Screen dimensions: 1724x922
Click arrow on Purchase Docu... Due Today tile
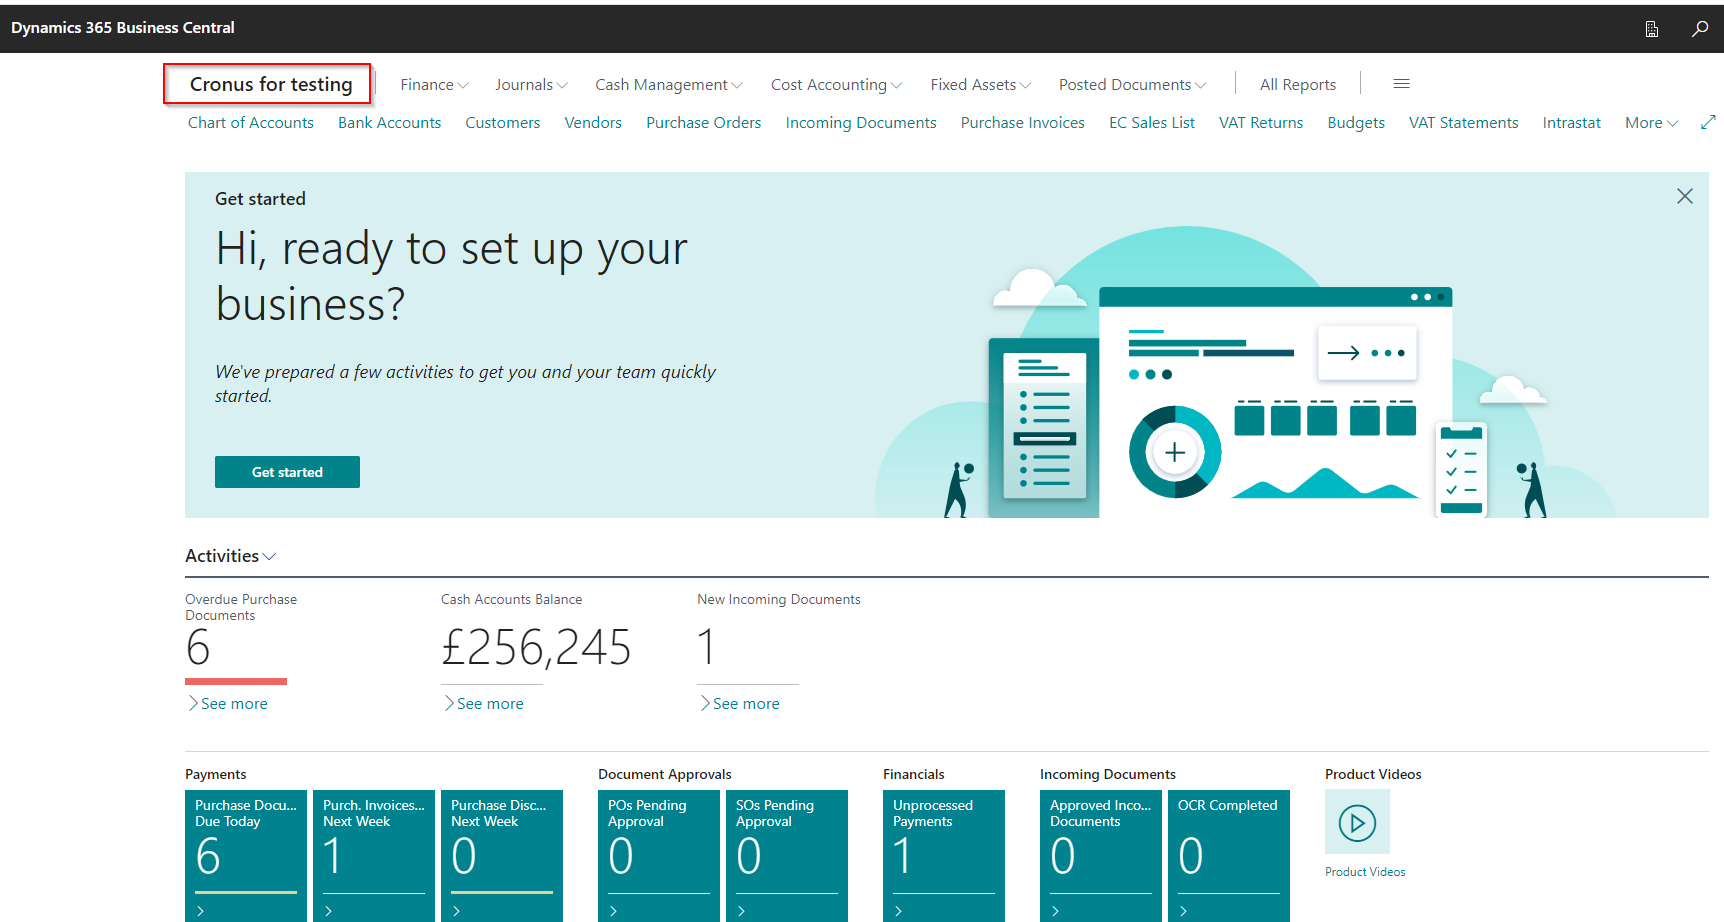click(x=201, y=911)
